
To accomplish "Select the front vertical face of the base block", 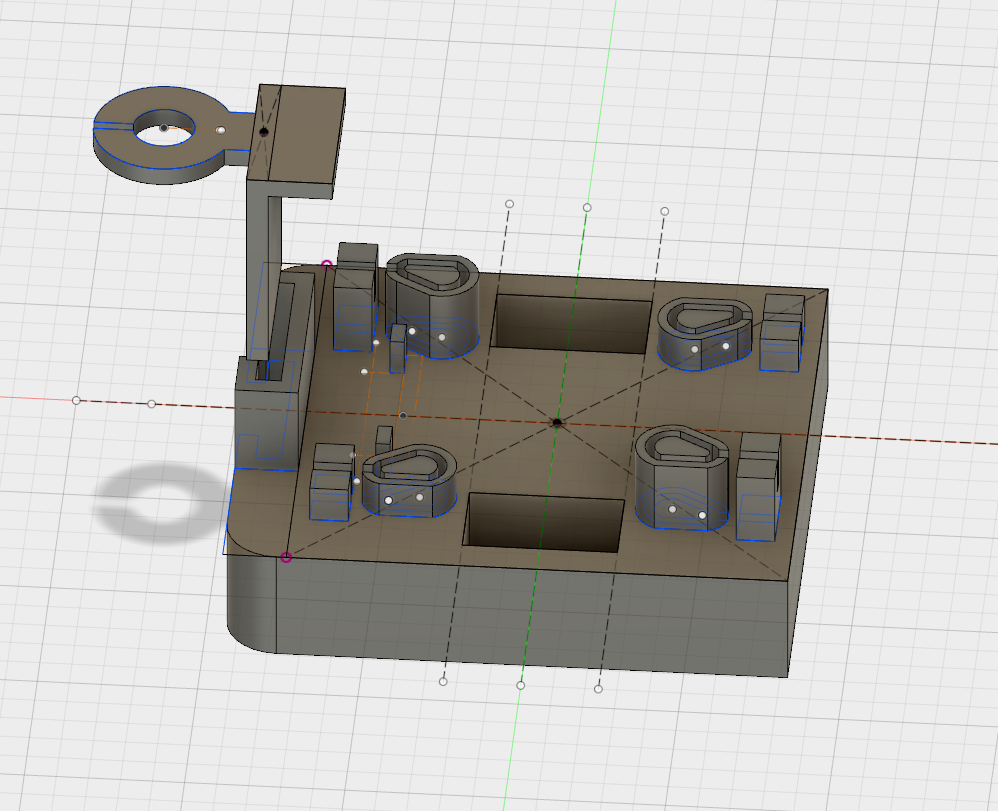I will coord(531,617).
